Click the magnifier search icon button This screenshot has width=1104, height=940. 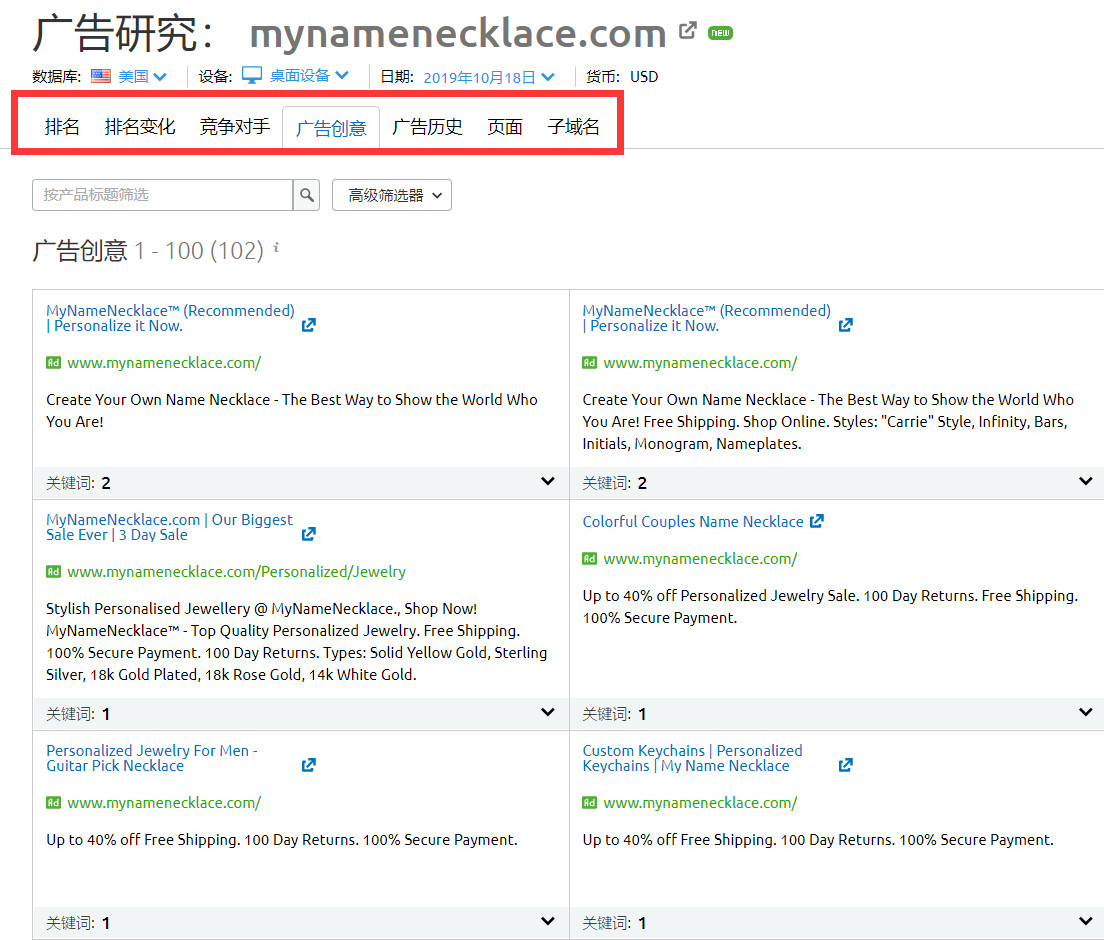[307, 195]
